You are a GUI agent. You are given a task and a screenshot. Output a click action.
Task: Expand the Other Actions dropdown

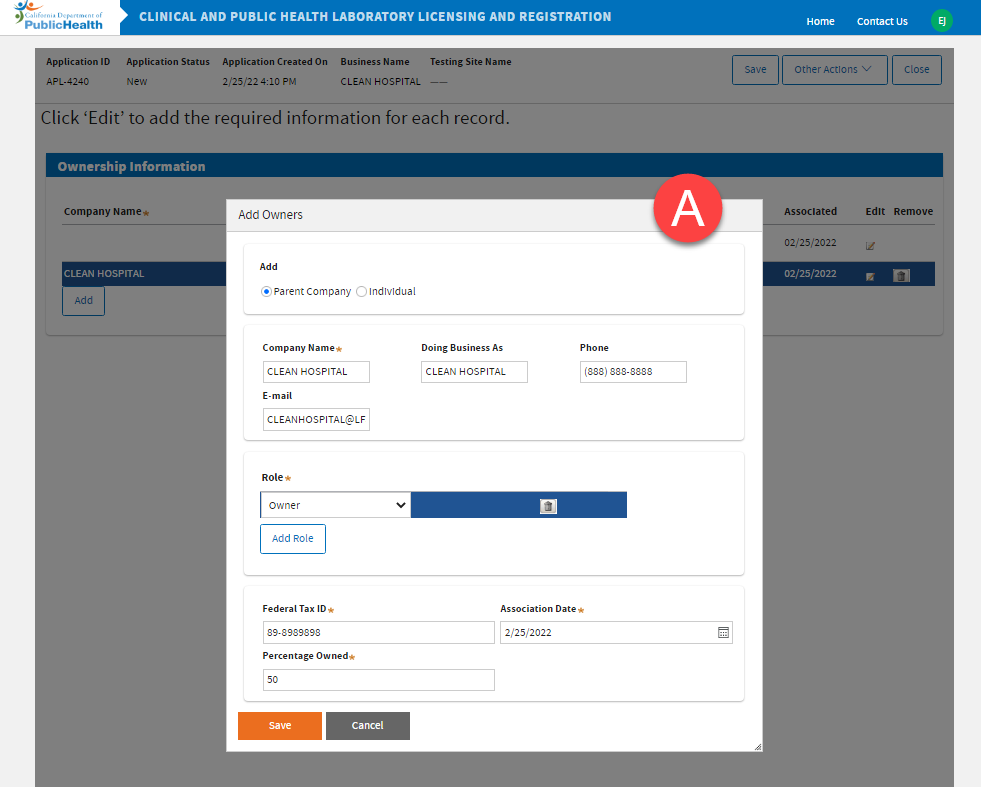click(835, 69)
